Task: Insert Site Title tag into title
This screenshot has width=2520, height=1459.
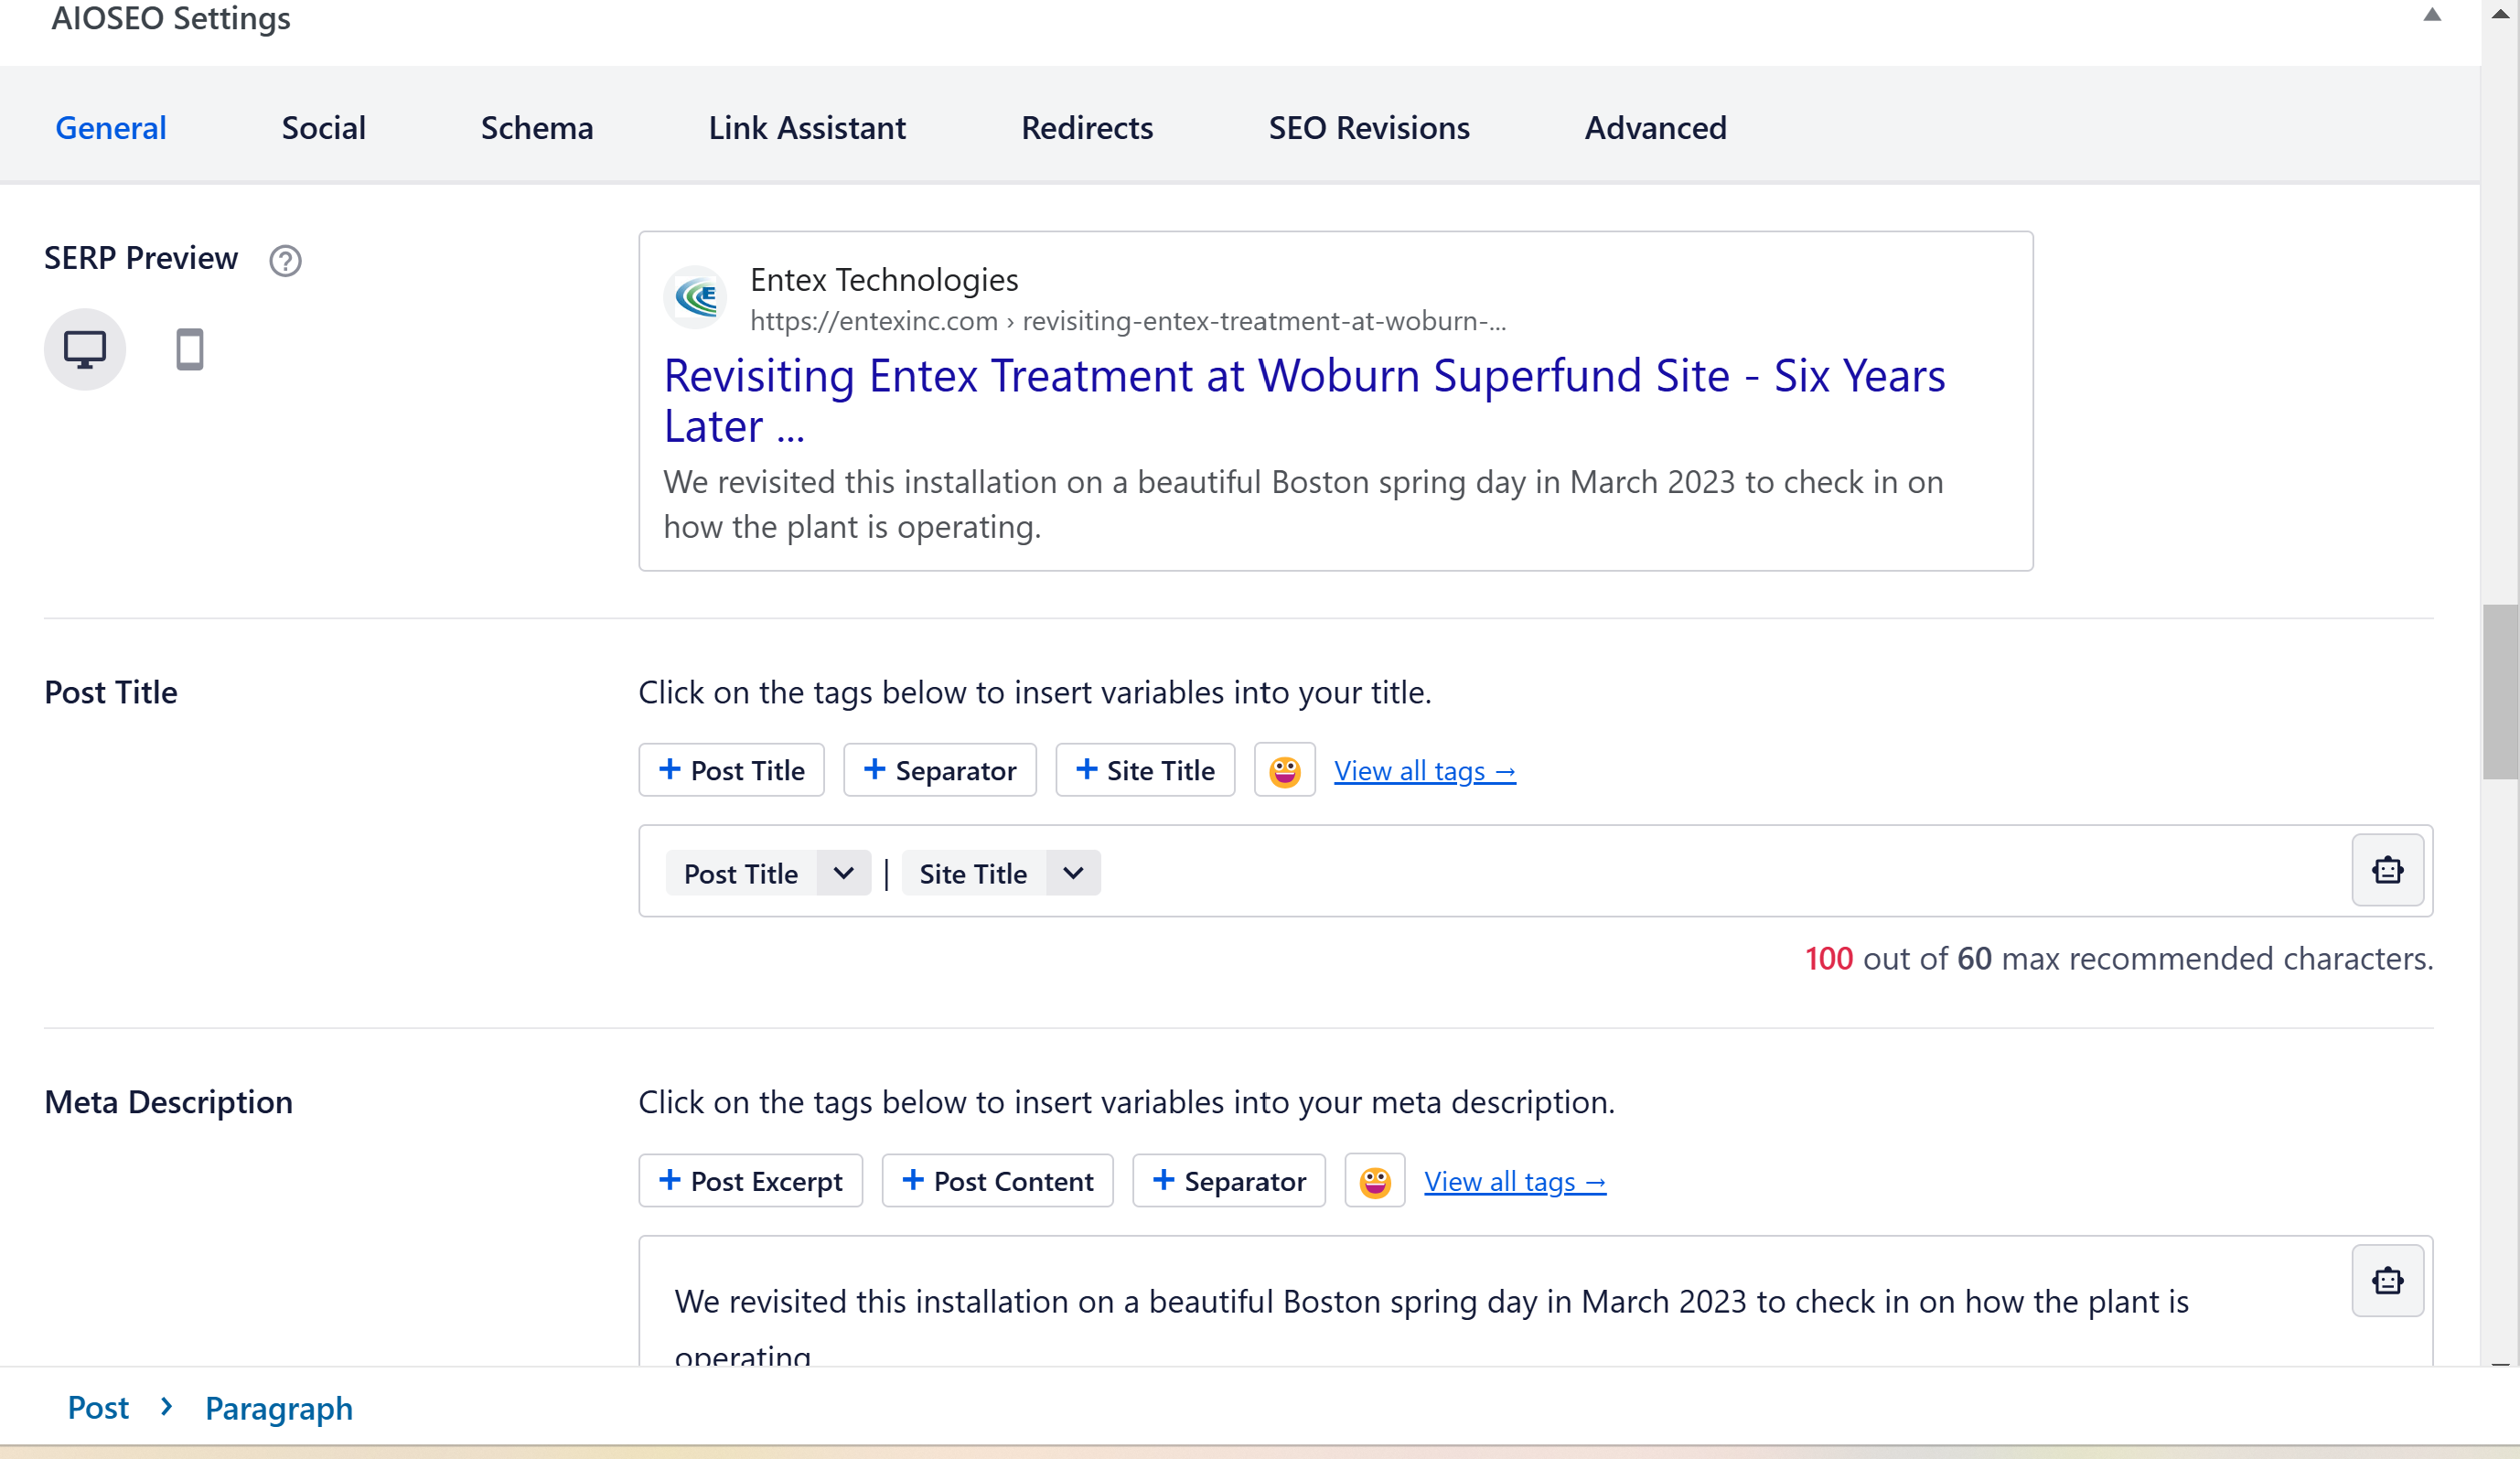Action: (x=1145, y=770)
